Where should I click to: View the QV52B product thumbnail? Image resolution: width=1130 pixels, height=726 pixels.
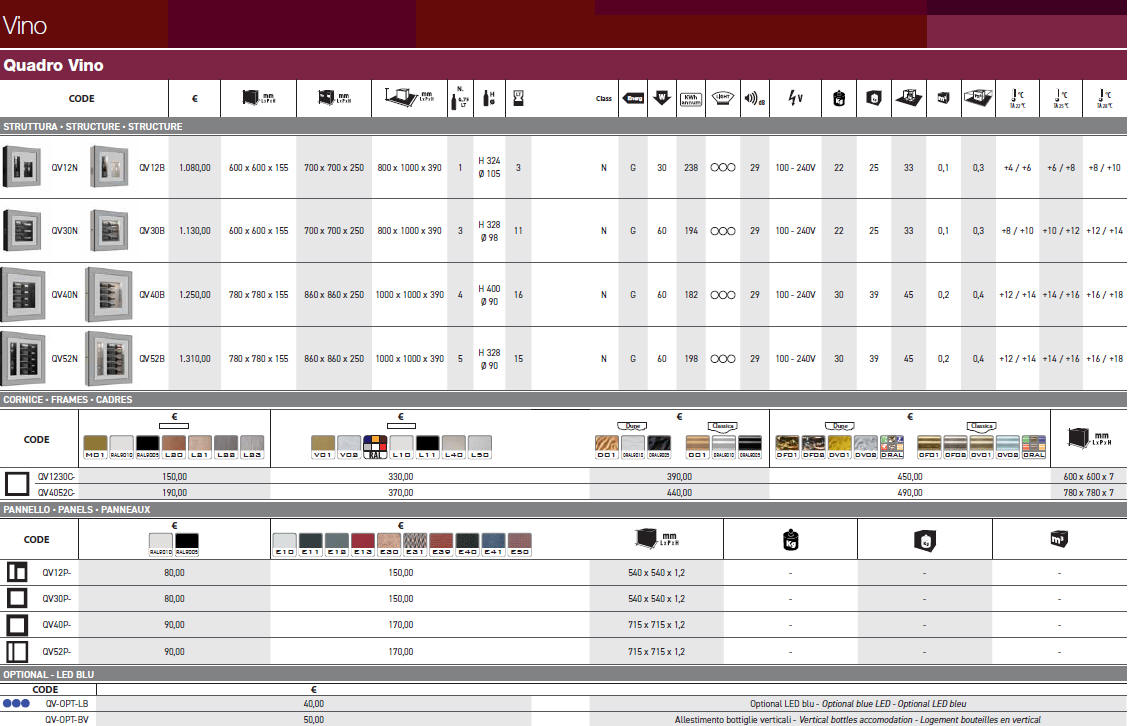pos(109,358)
